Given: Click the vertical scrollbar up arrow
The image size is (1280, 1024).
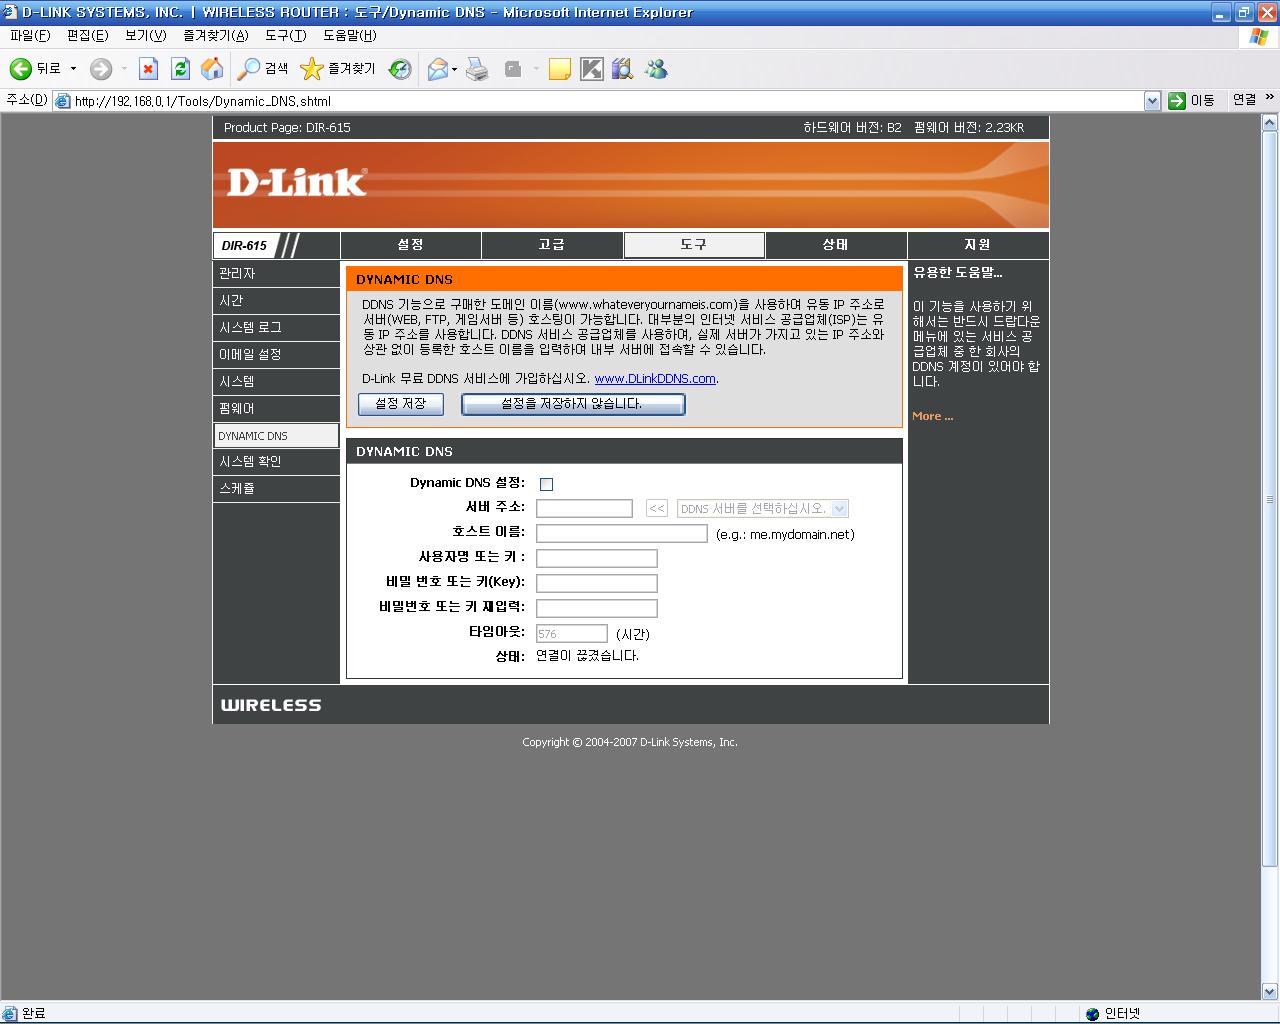Looking at the screenshot, I should tap(1270, 123).
